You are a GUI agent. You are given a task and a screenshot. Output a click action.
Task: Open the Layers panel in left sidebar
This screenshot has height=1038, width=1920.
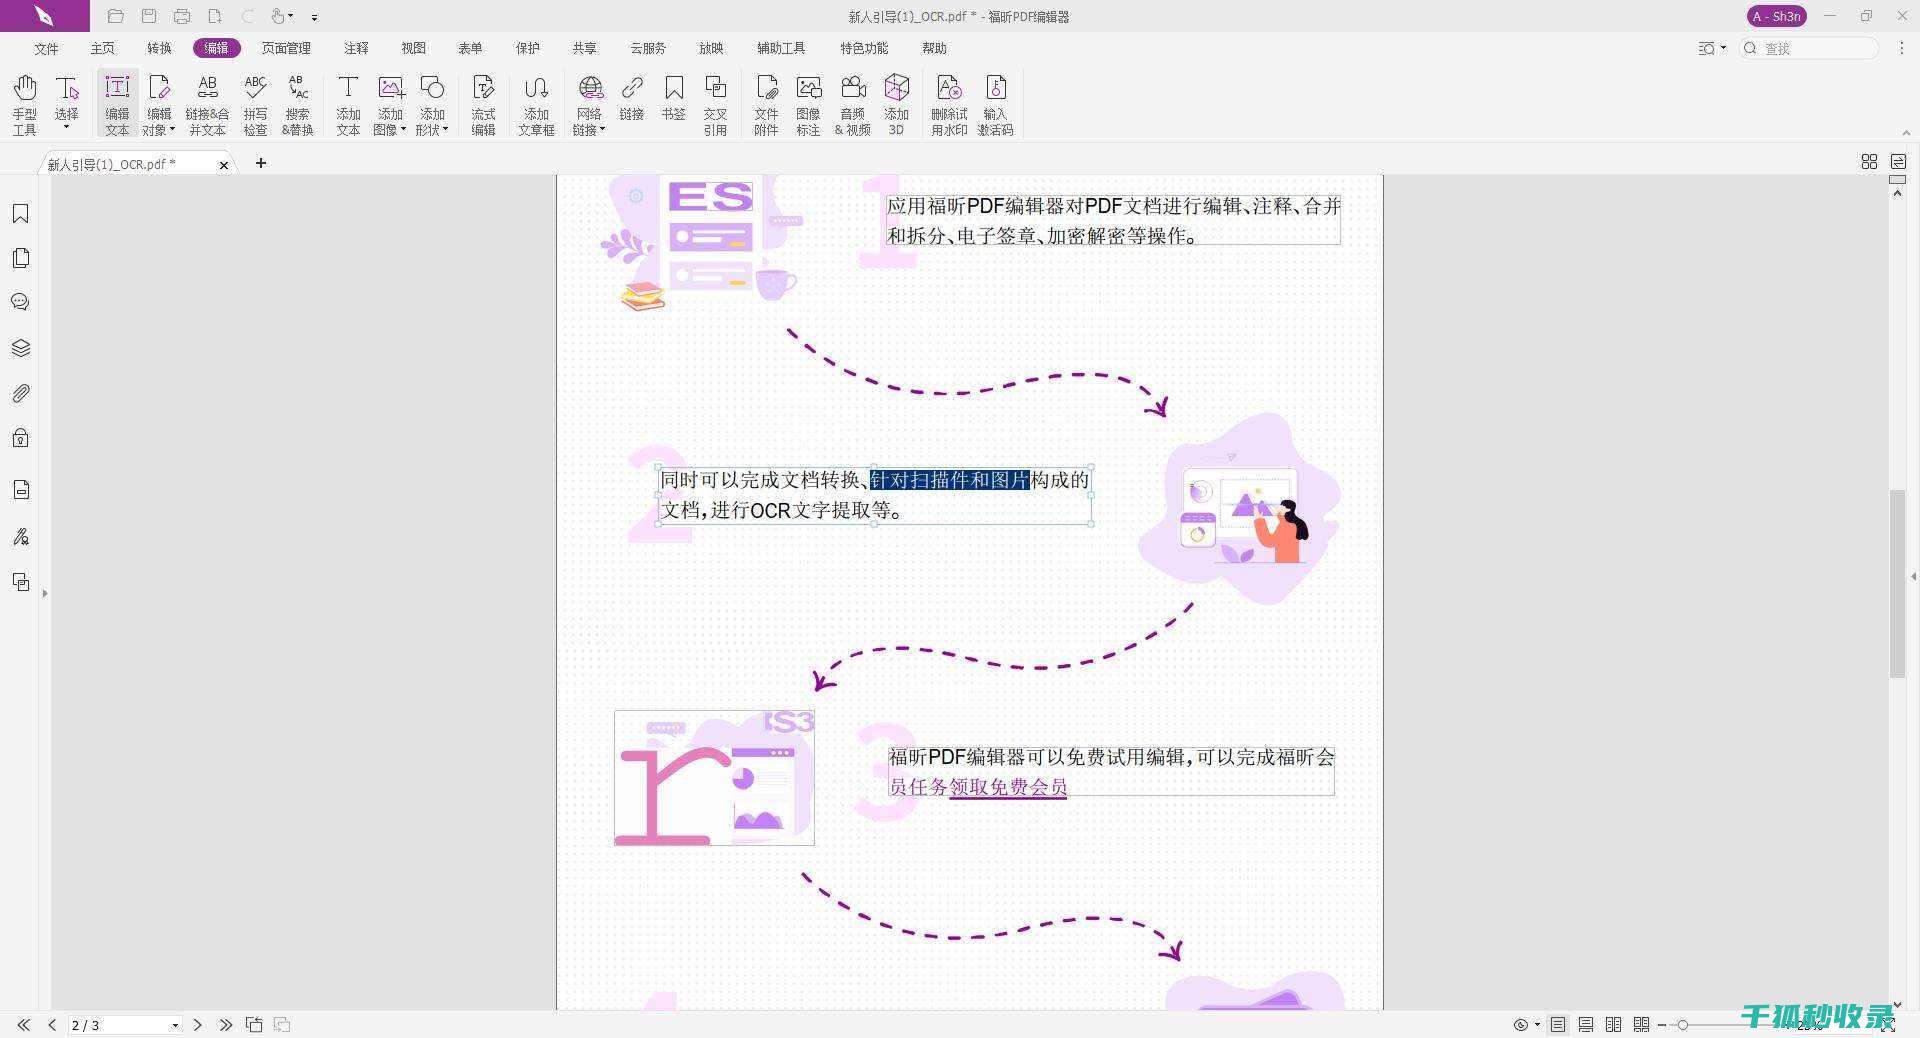tap(20, 348)
